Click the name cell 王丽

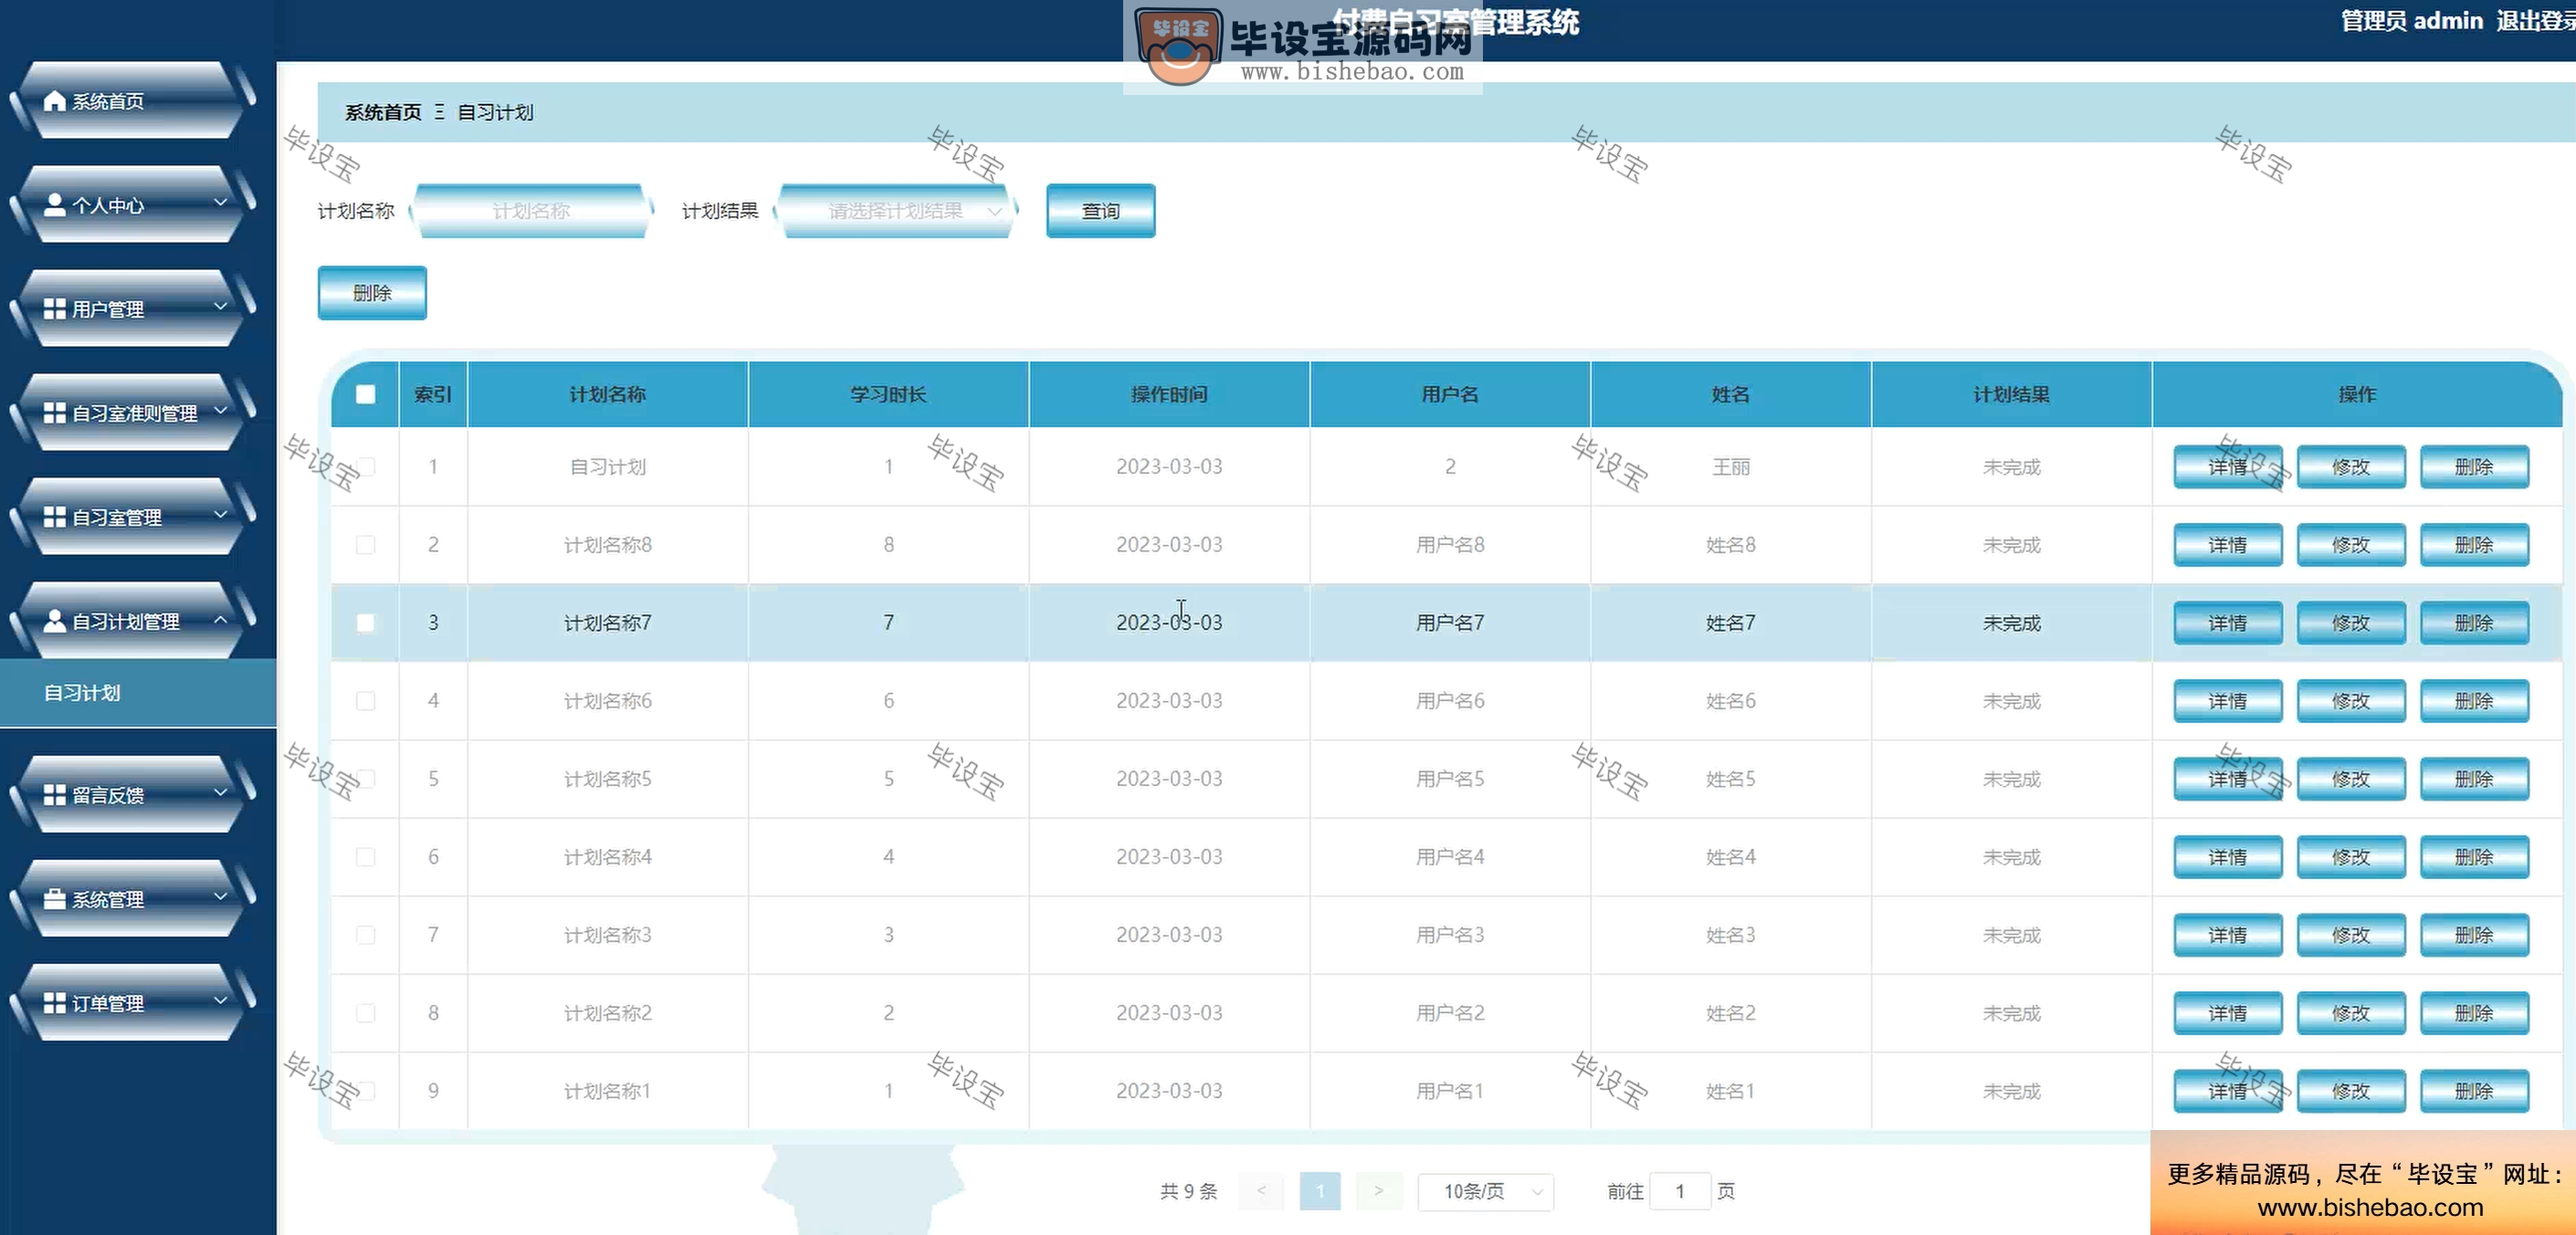(x=1731, y=467)
